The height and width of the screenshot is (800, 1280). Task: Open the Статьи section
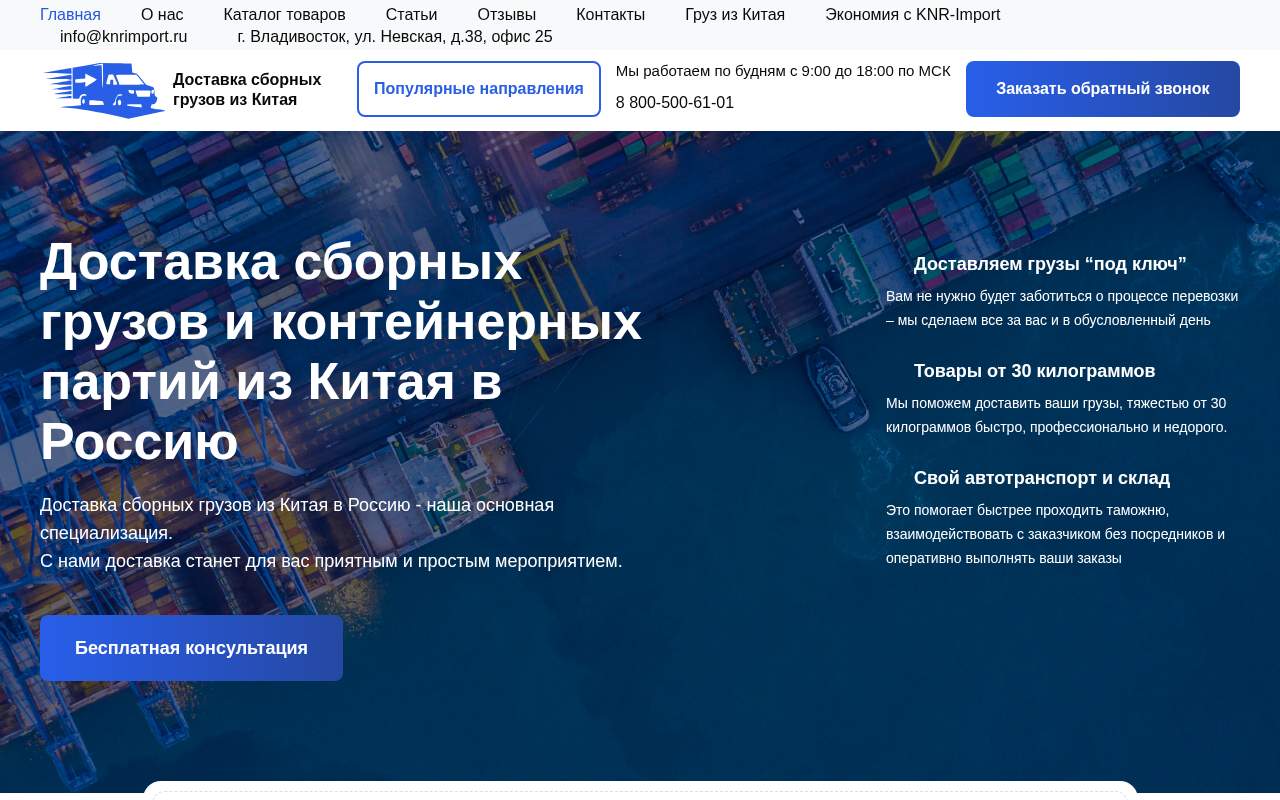pos(411,14)
